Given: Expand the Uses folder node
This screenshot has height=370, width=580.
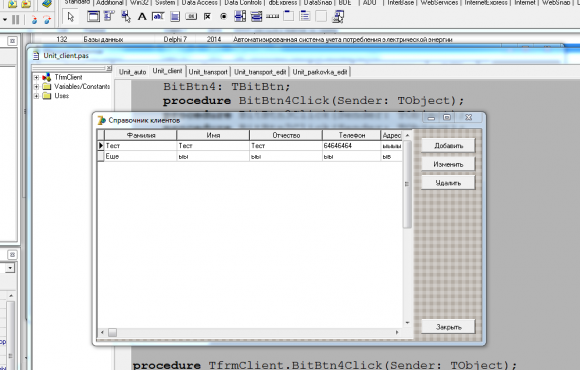Looking at the screenshot, I should coord(36,96).
